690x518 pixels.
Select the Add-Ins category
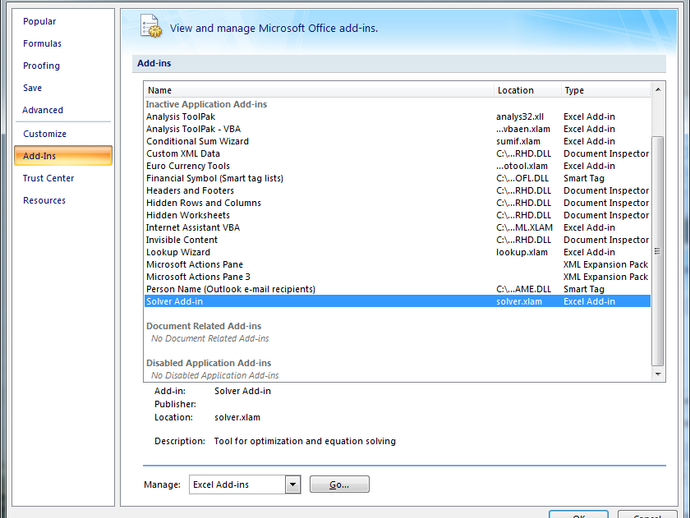point(63,156)
